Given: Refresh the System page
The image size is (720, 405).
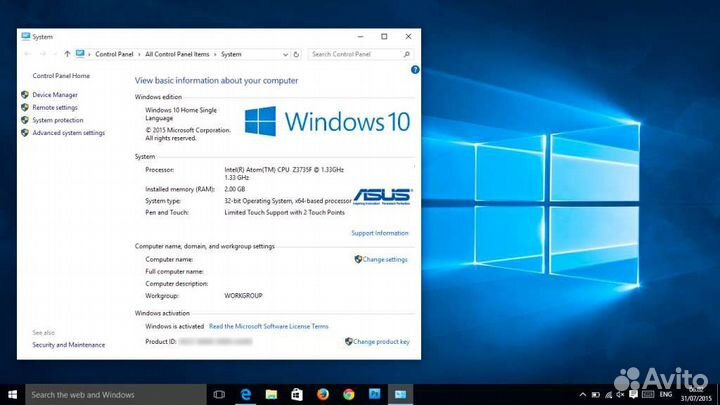Looking at the screenshot, I should (296, 54).
